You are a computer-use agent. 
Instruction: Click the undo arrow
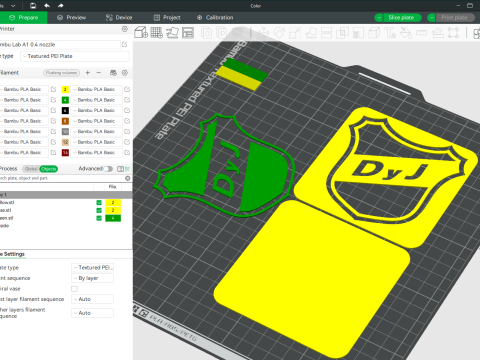pos(47,6)
